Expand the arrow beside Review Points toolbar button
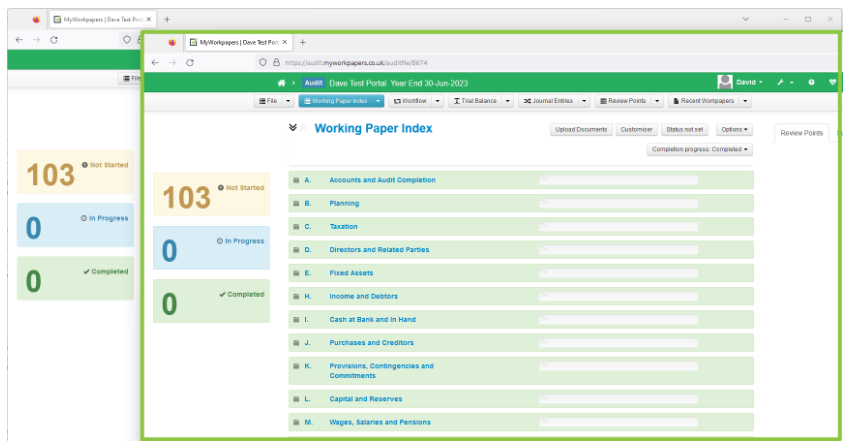 (x=657, y=101)
